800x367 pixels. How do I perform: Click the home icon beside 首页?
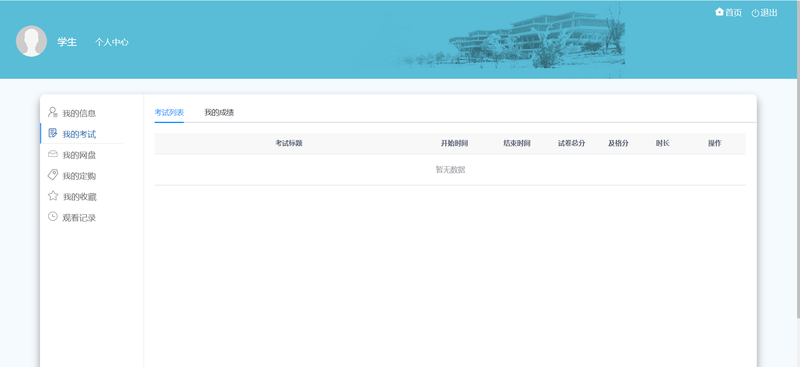click(x=719, y=12)
